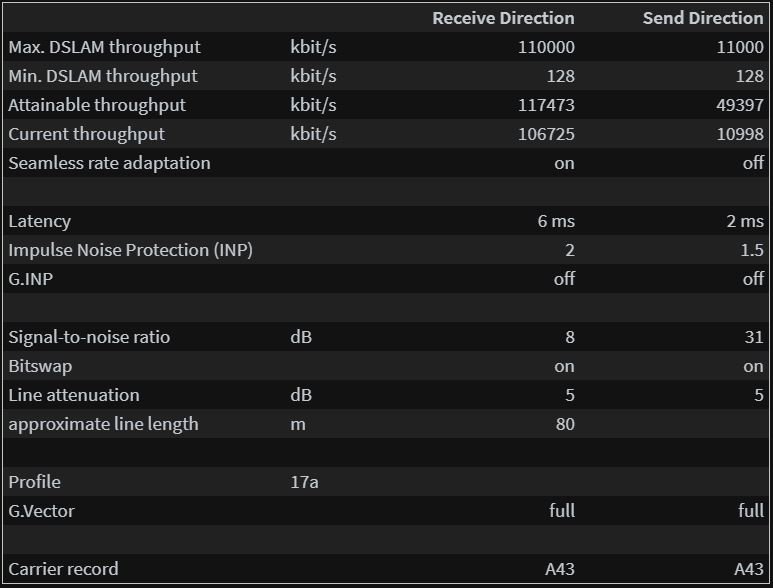This screenshot has height=588, width=773.
Task: Click the Signal-to-noise ratio label
Action: click(x=89, y=337)
